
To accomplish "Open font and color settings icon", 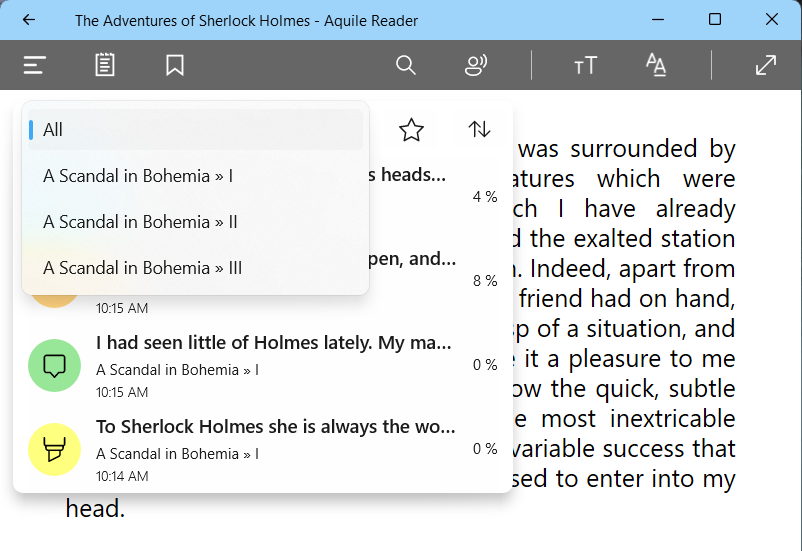I will click(x=656, y=65).
